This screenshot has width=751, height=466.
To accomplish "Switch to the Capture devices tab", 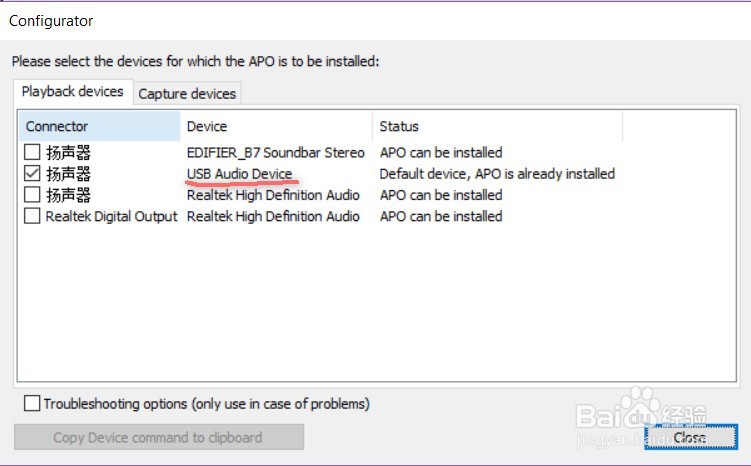I will [187, 94].
